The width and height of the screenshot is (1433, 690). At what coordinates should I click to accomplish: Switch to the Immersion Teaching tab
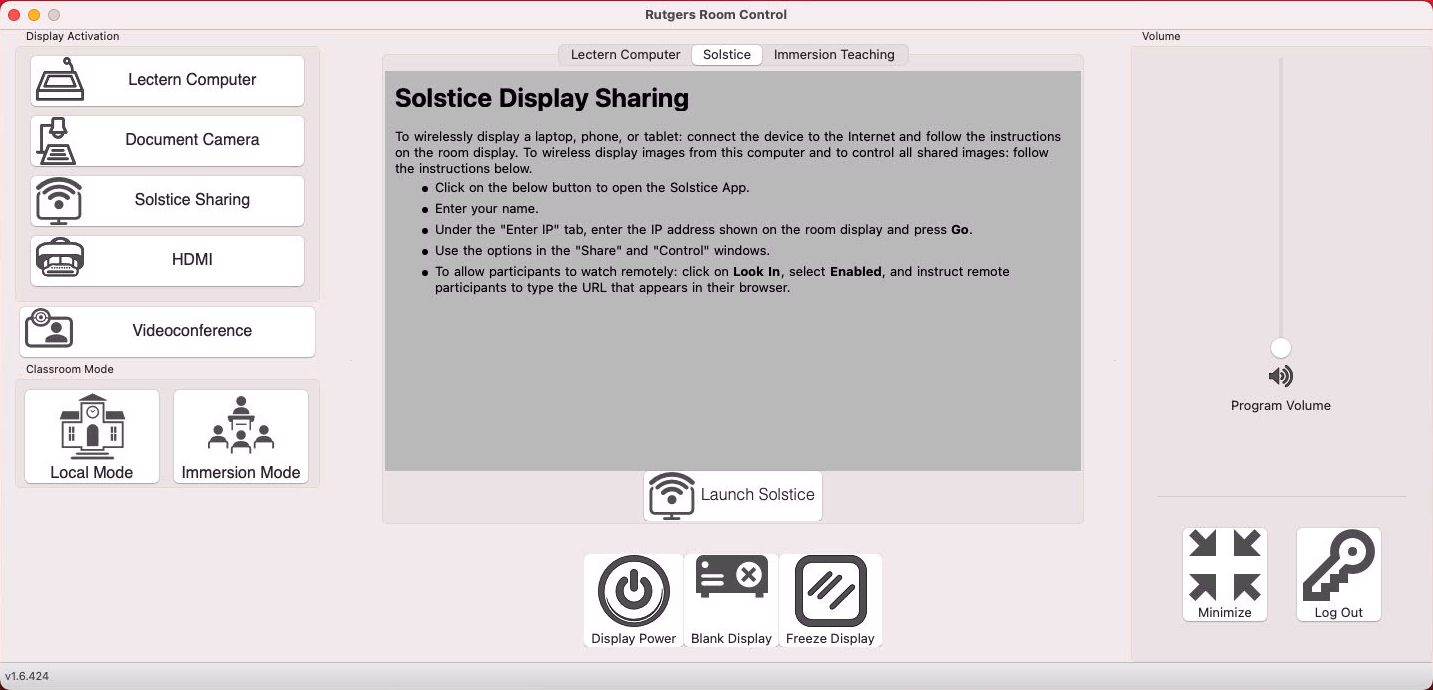coord(834,55)
